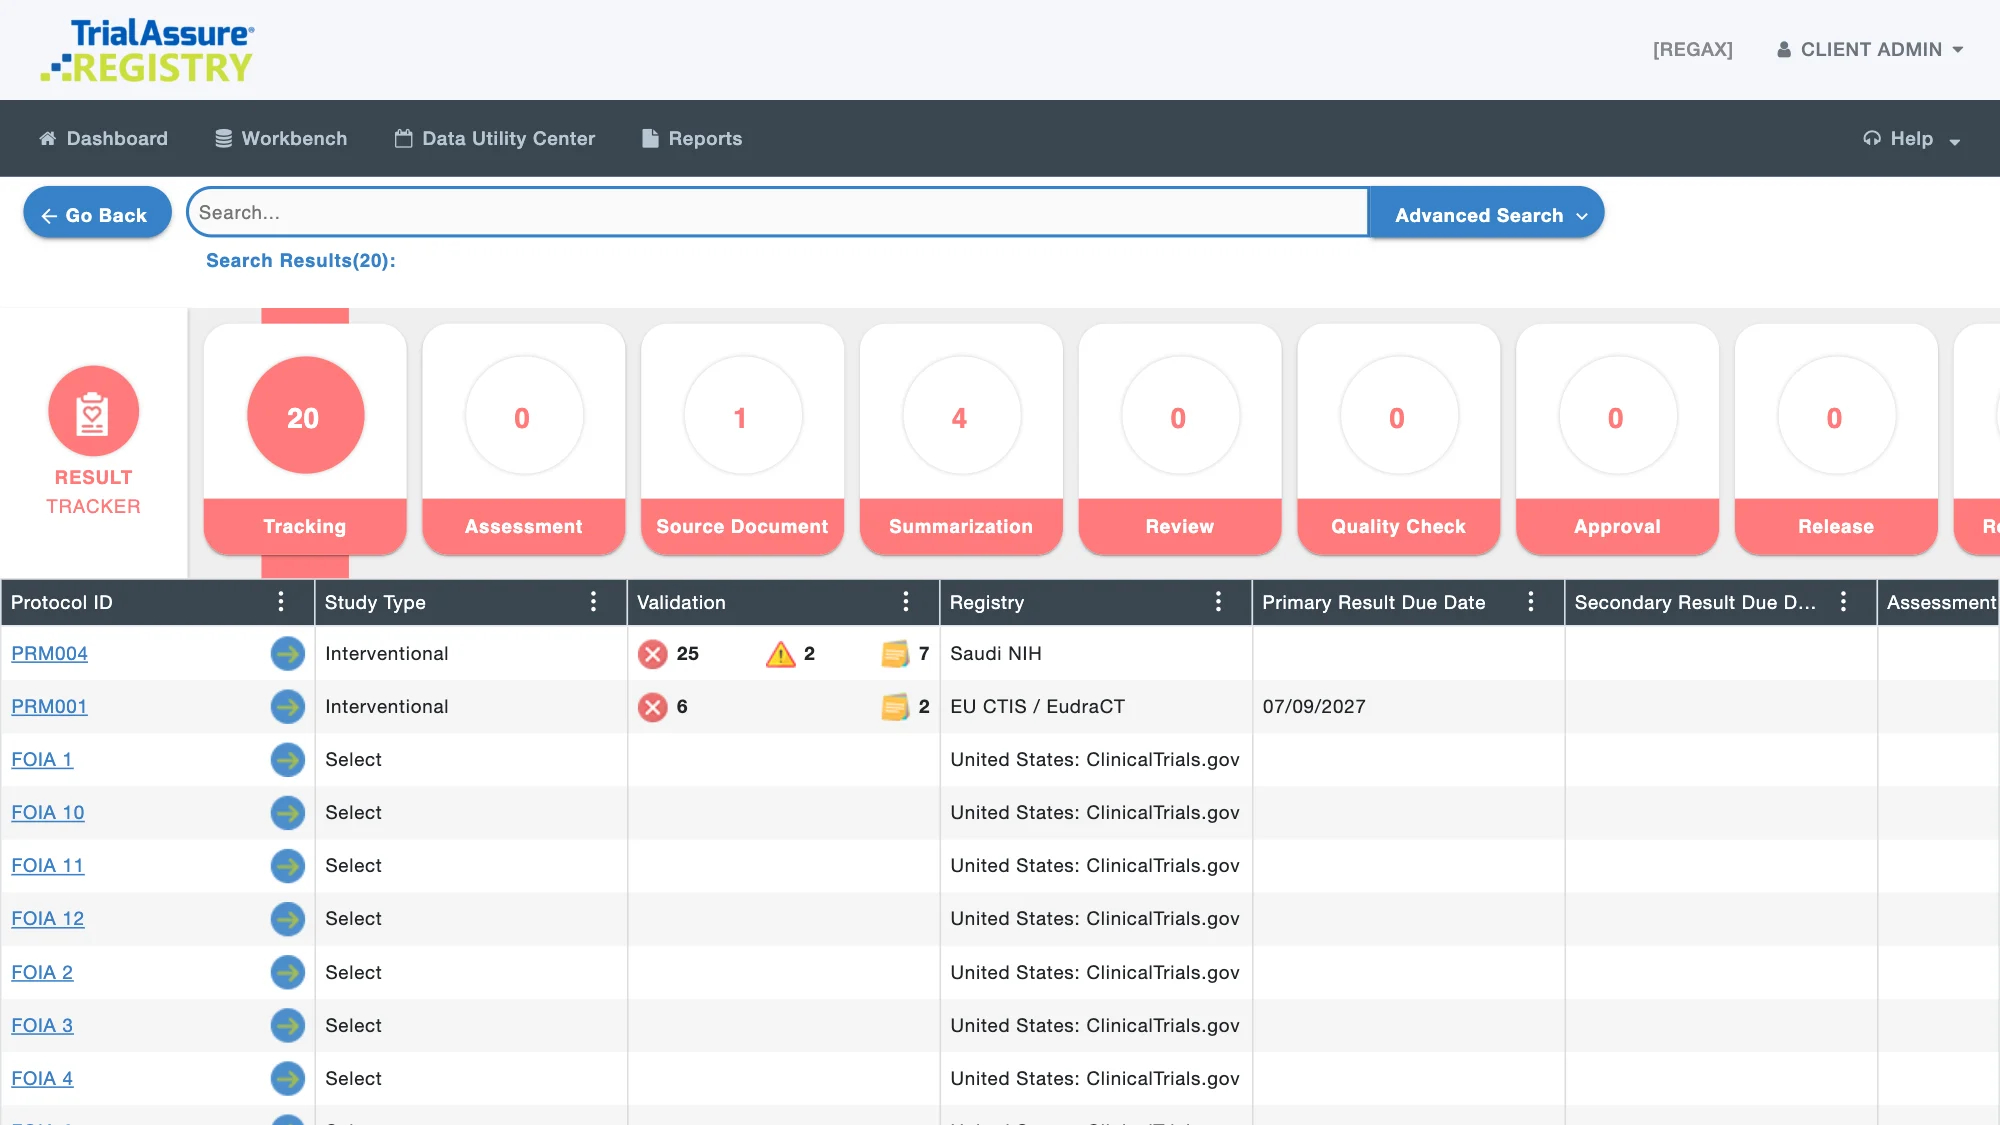Click the arrow icon for FOIA 10
The image size is (2000, 1125).
(x=288, y=813)
